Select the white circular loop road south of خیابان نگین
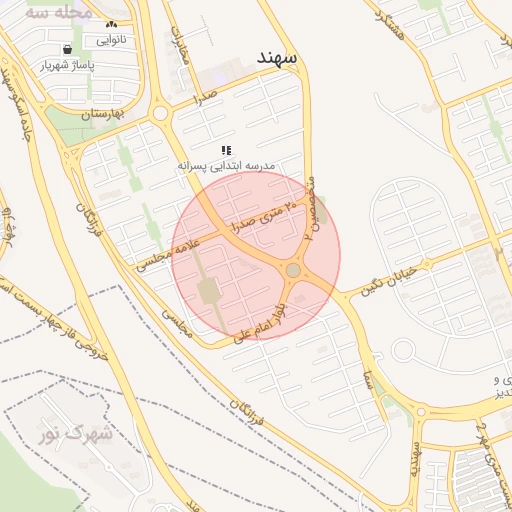512x512 pixels. (403, 351)
